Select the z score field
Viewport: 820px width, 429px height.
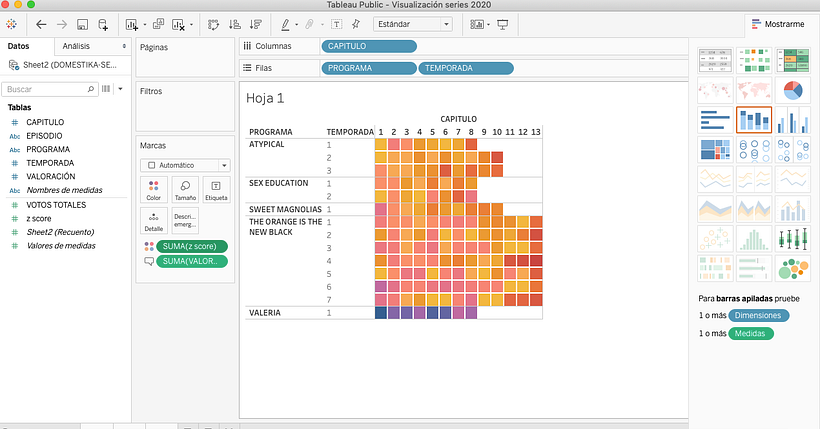(39, 218)
